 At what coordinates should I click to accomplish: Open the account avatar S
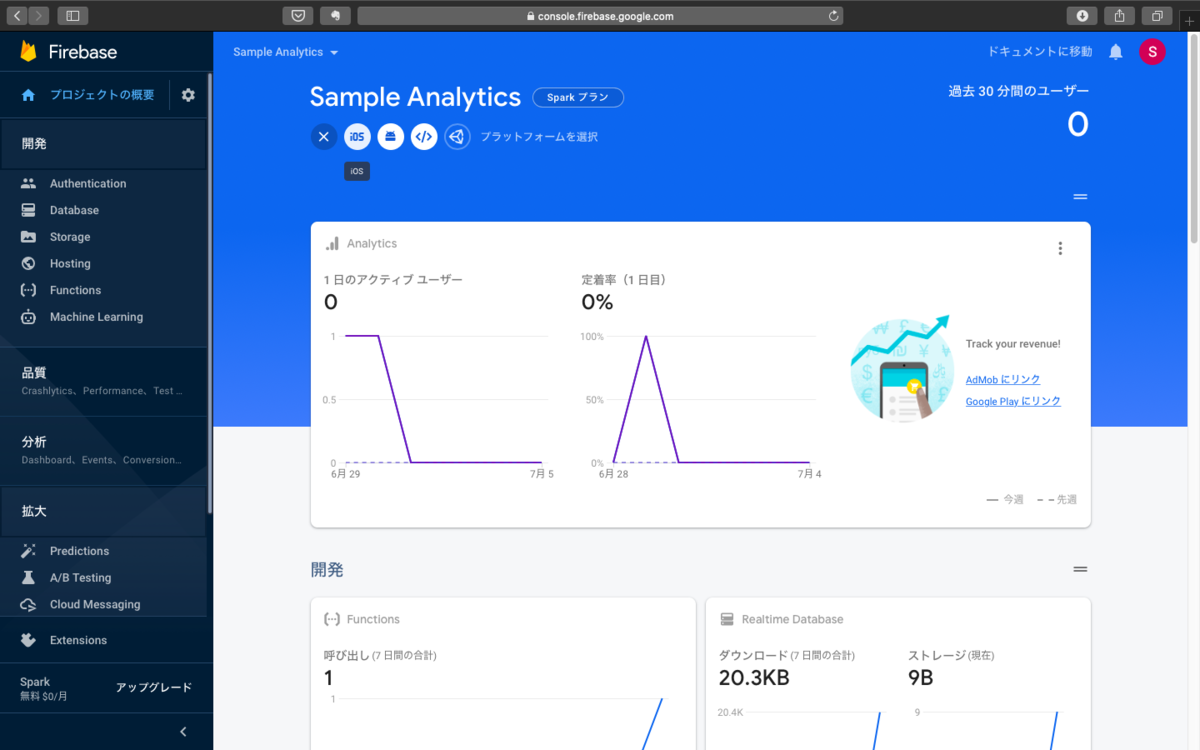point(1152,52)
